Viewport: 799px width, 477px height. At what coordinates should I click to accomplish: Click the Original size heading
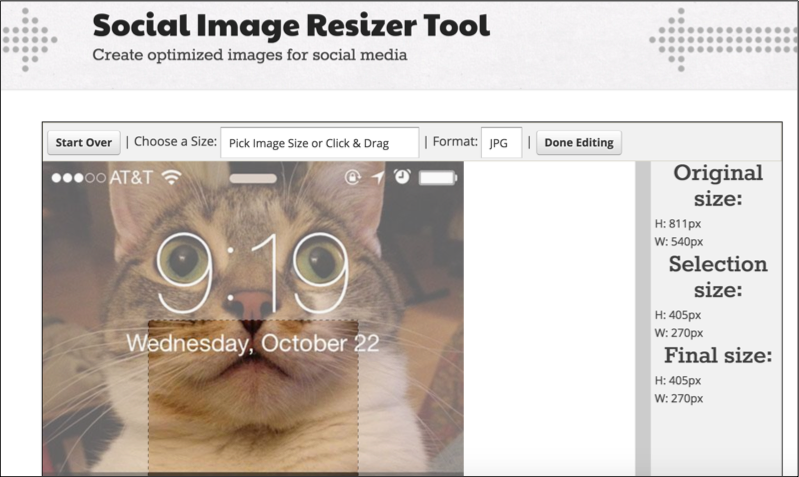point(718,186)
